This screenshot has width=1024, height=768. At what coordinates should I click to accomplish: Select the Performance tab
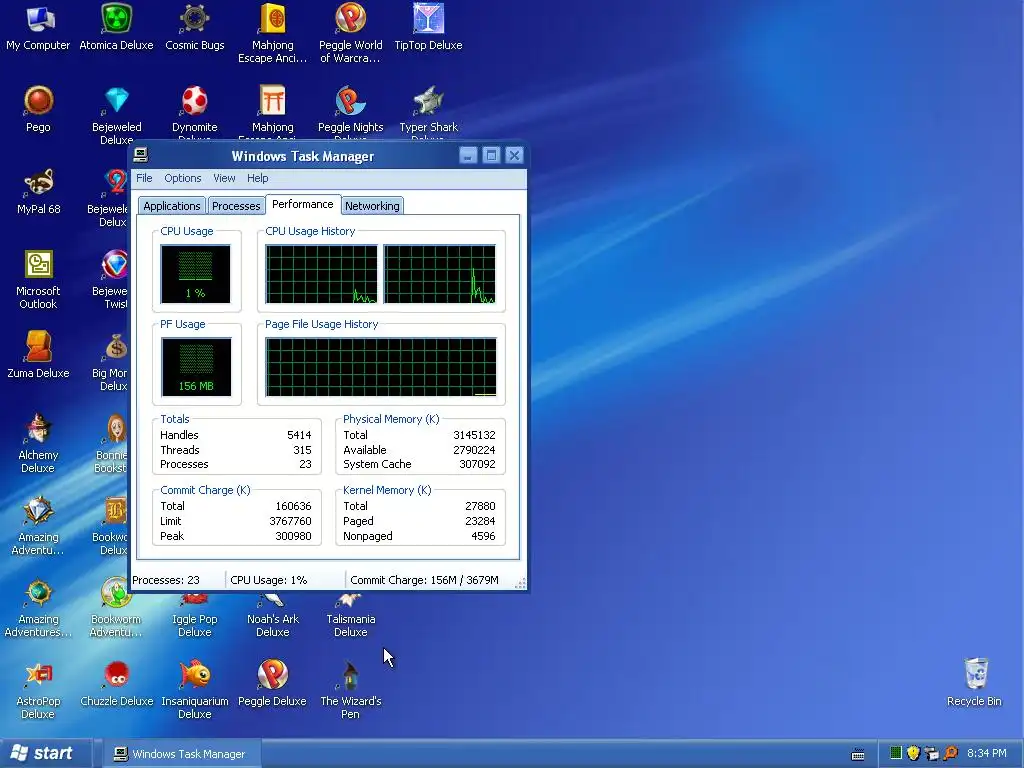[x=303, y=204]
